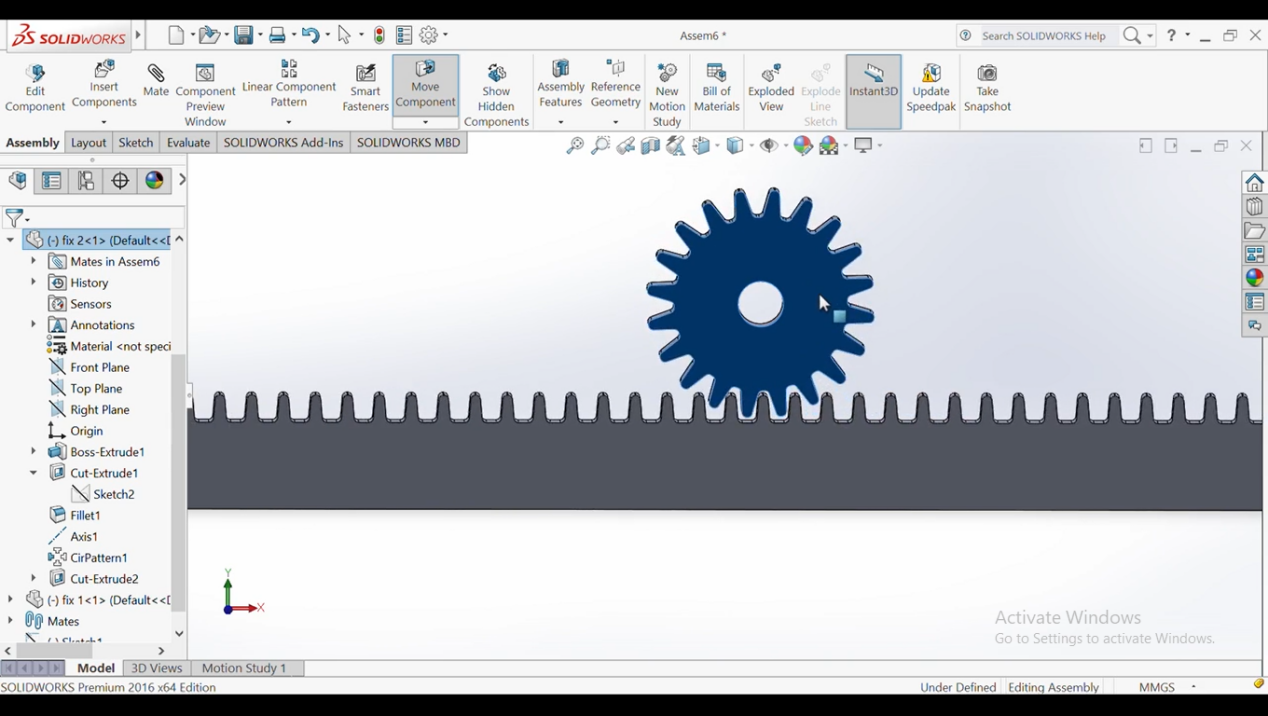Open File Properties list icon
Image resolution: width=1268 pixels, height=716 pixels.
404,35
